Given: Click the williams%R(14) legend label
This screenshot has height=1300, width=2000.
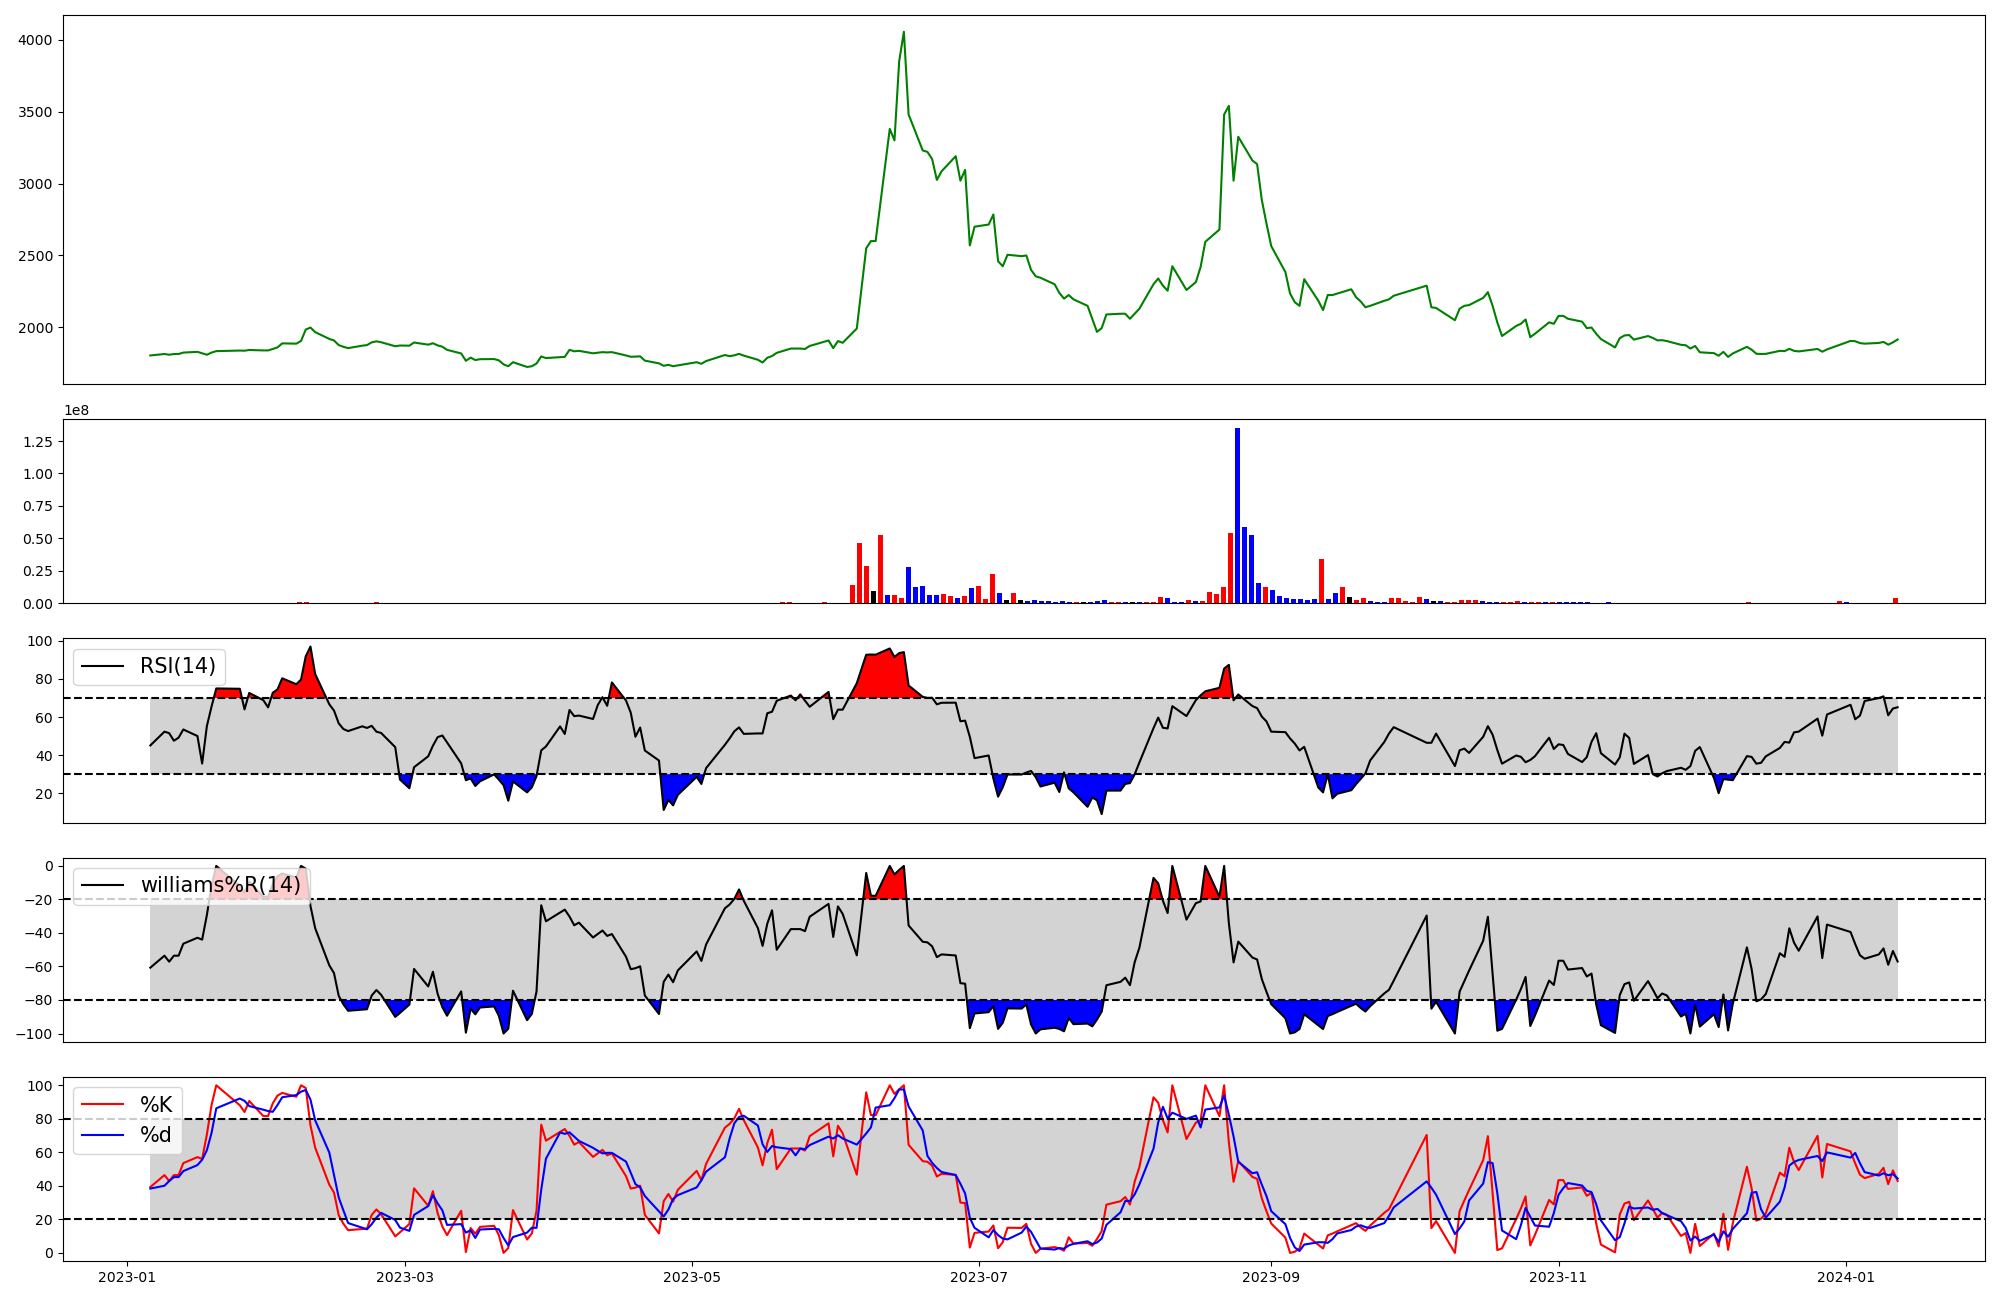Looking at the screenshot, I should [220, 885].
